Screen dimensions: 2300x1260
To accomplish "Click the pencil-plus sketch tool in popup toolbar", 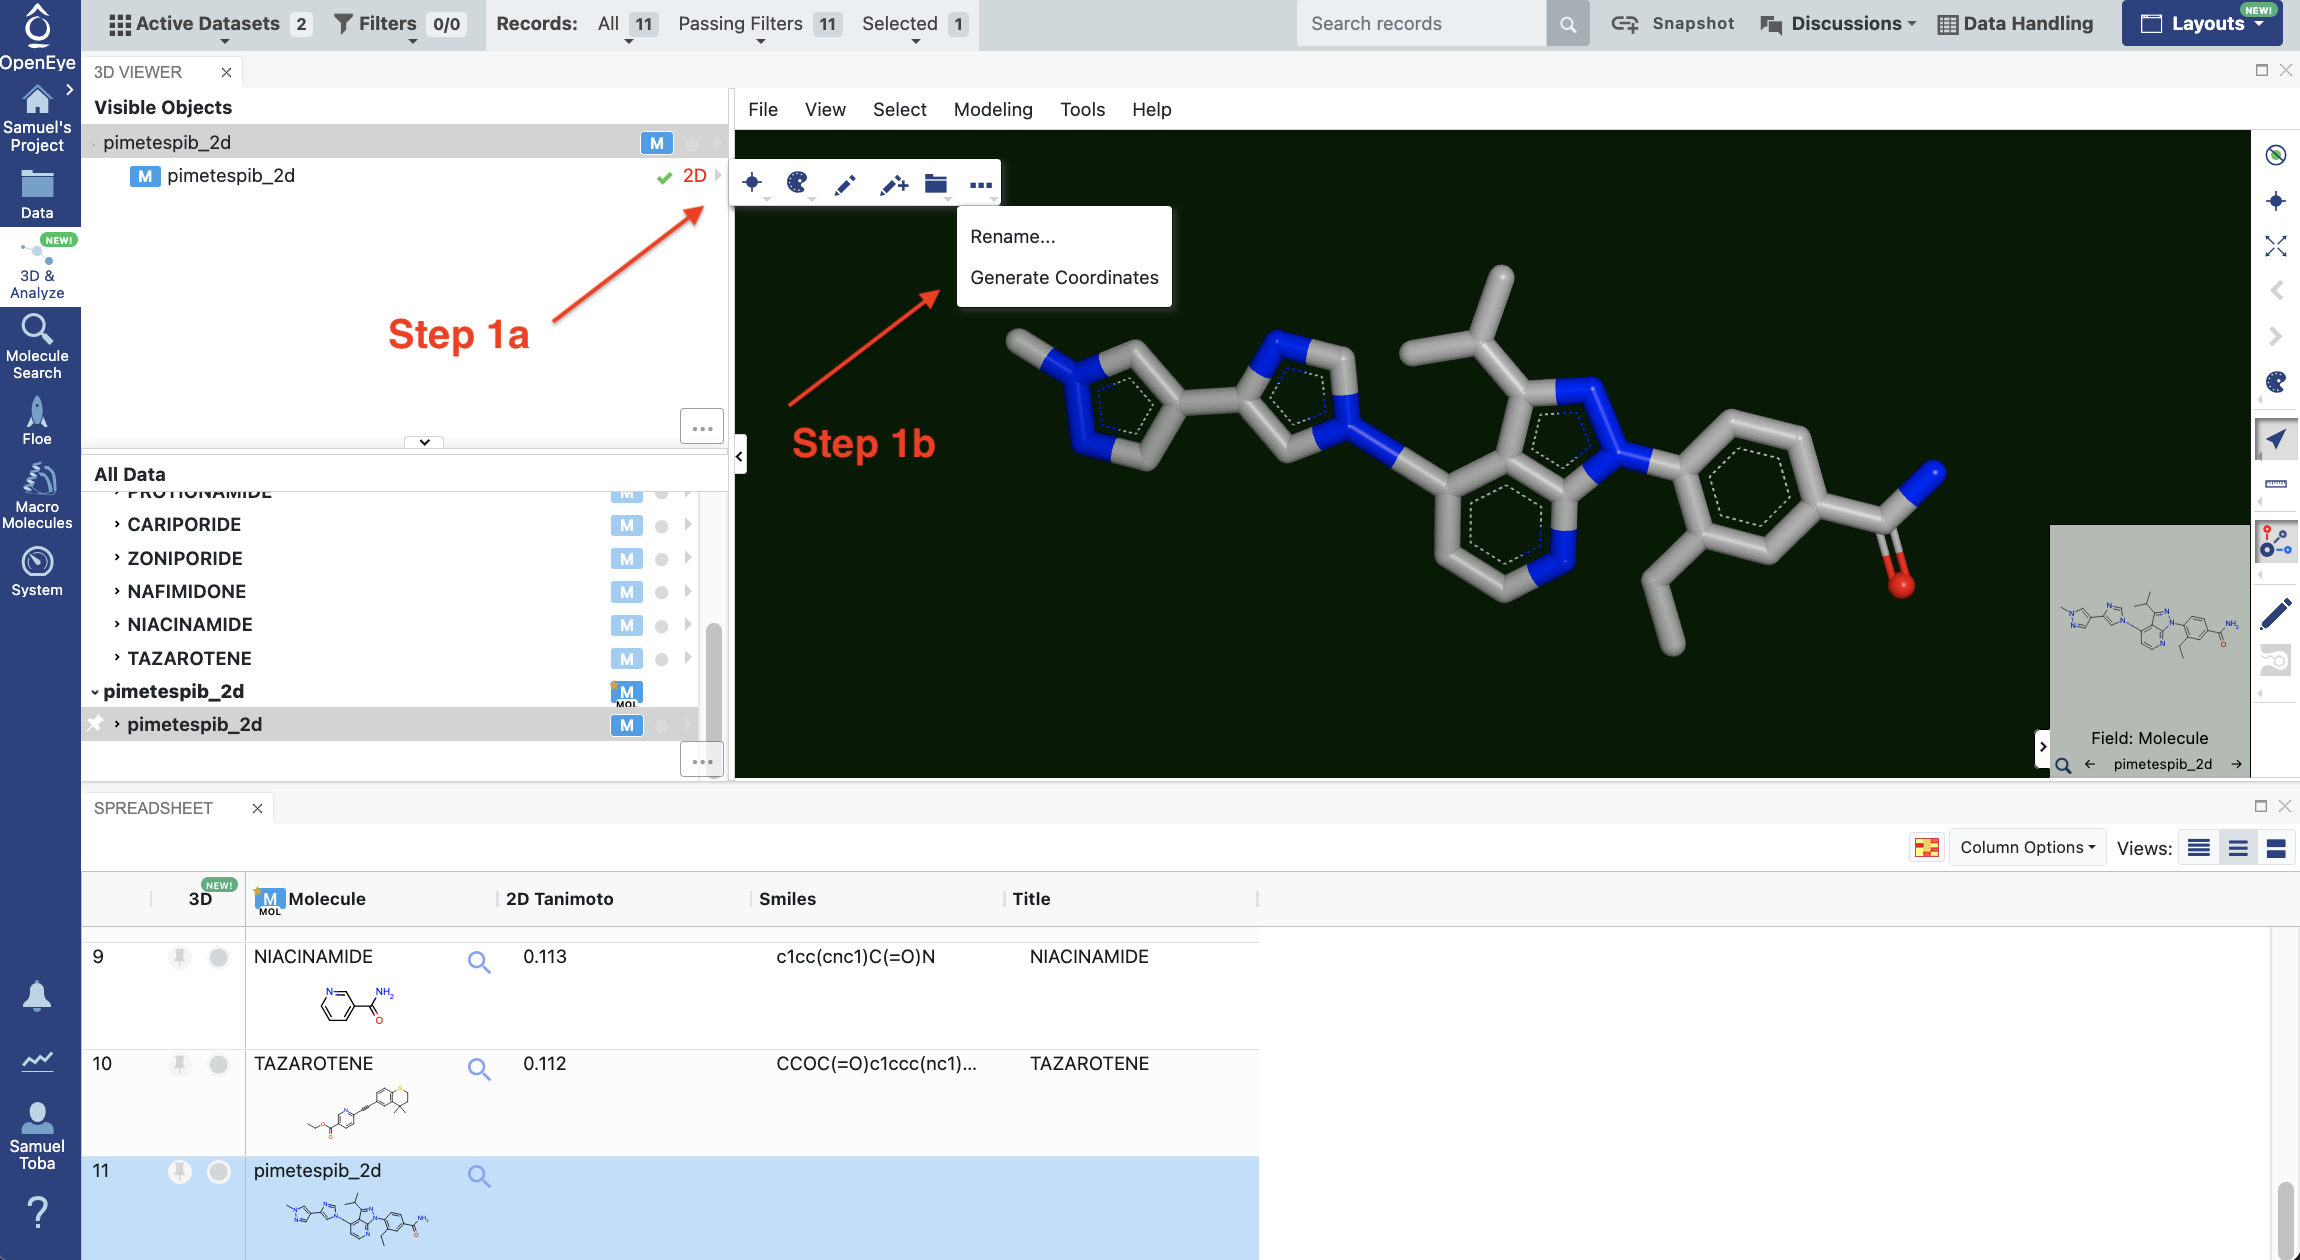I will (x=893, y=184).
